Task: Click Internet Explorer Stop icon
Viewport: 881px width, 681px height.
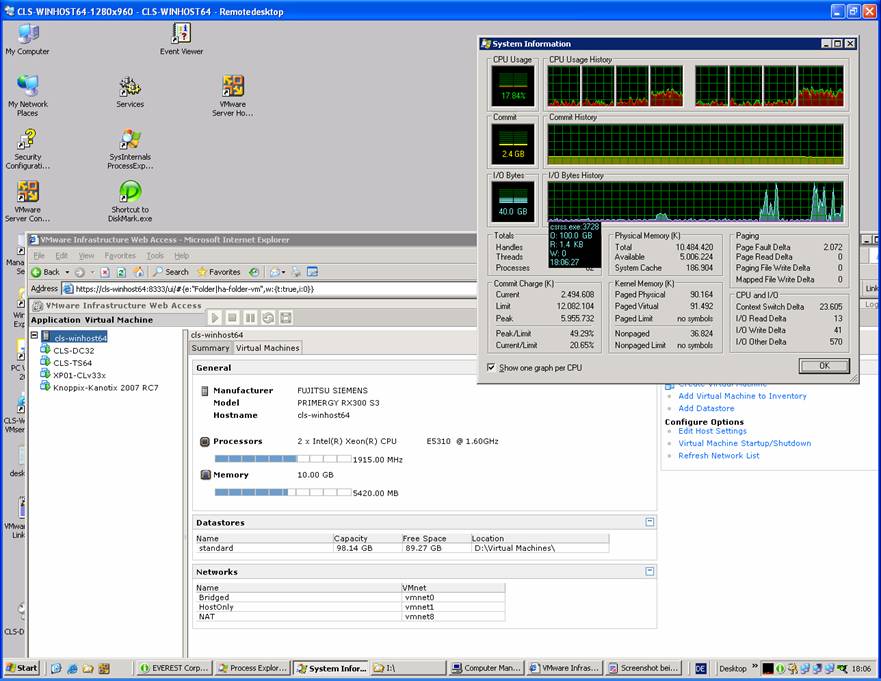Action: click(105, 272)
